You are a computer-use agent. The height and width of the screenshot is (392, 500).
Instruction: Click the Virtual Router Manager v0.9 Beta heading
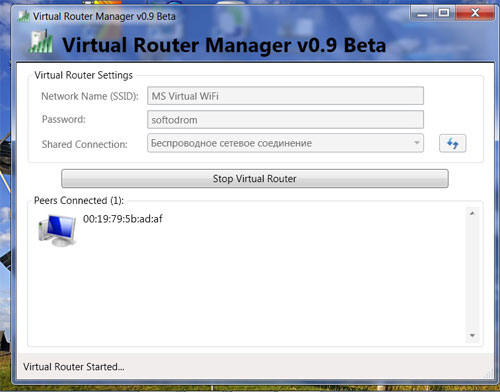click(x=224, y=45)
